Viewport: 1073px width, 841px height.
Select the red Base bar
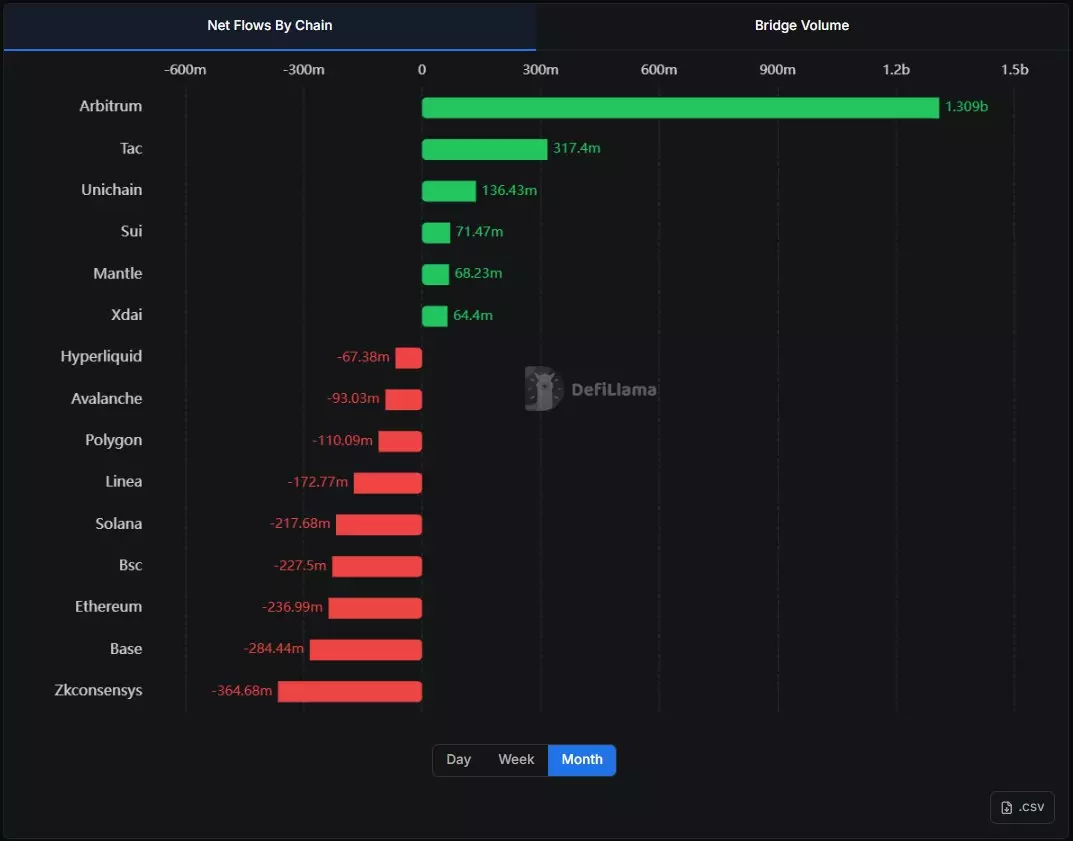366,650
